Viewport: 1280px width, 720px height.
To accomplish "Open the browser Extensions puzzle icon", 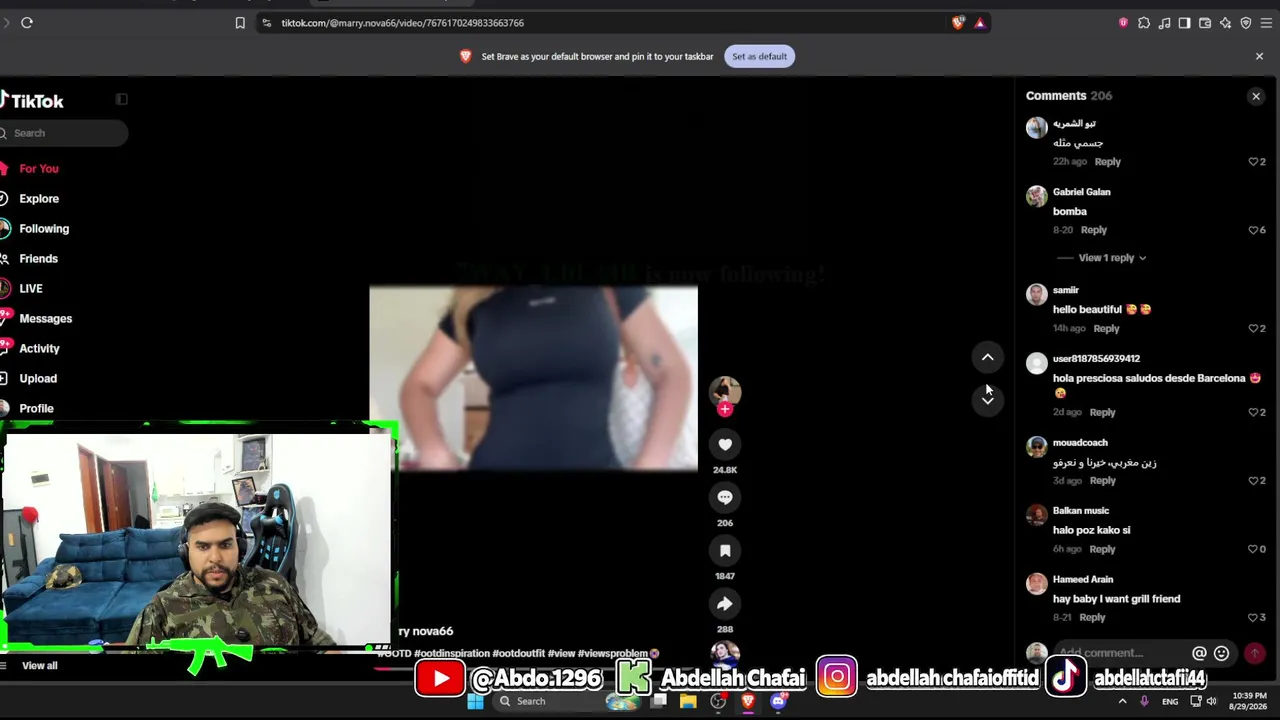I will tap(1144, 23).
